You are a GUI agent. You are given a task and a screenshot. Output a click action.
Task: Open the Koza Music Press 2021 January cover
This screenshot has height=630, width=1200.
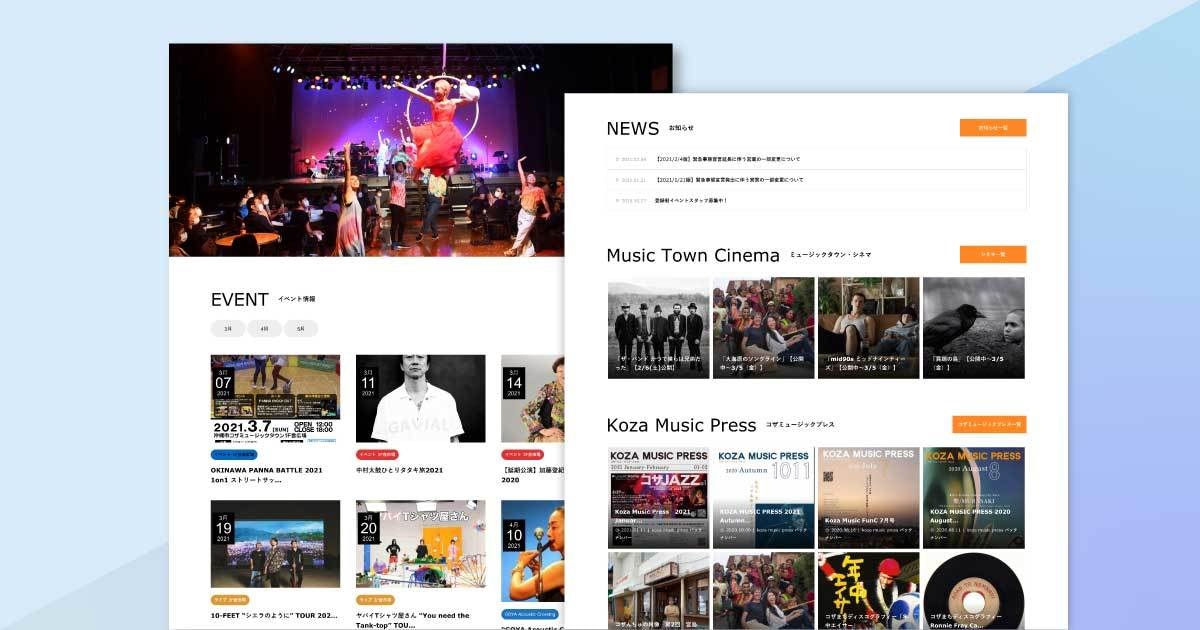point(659,498)
